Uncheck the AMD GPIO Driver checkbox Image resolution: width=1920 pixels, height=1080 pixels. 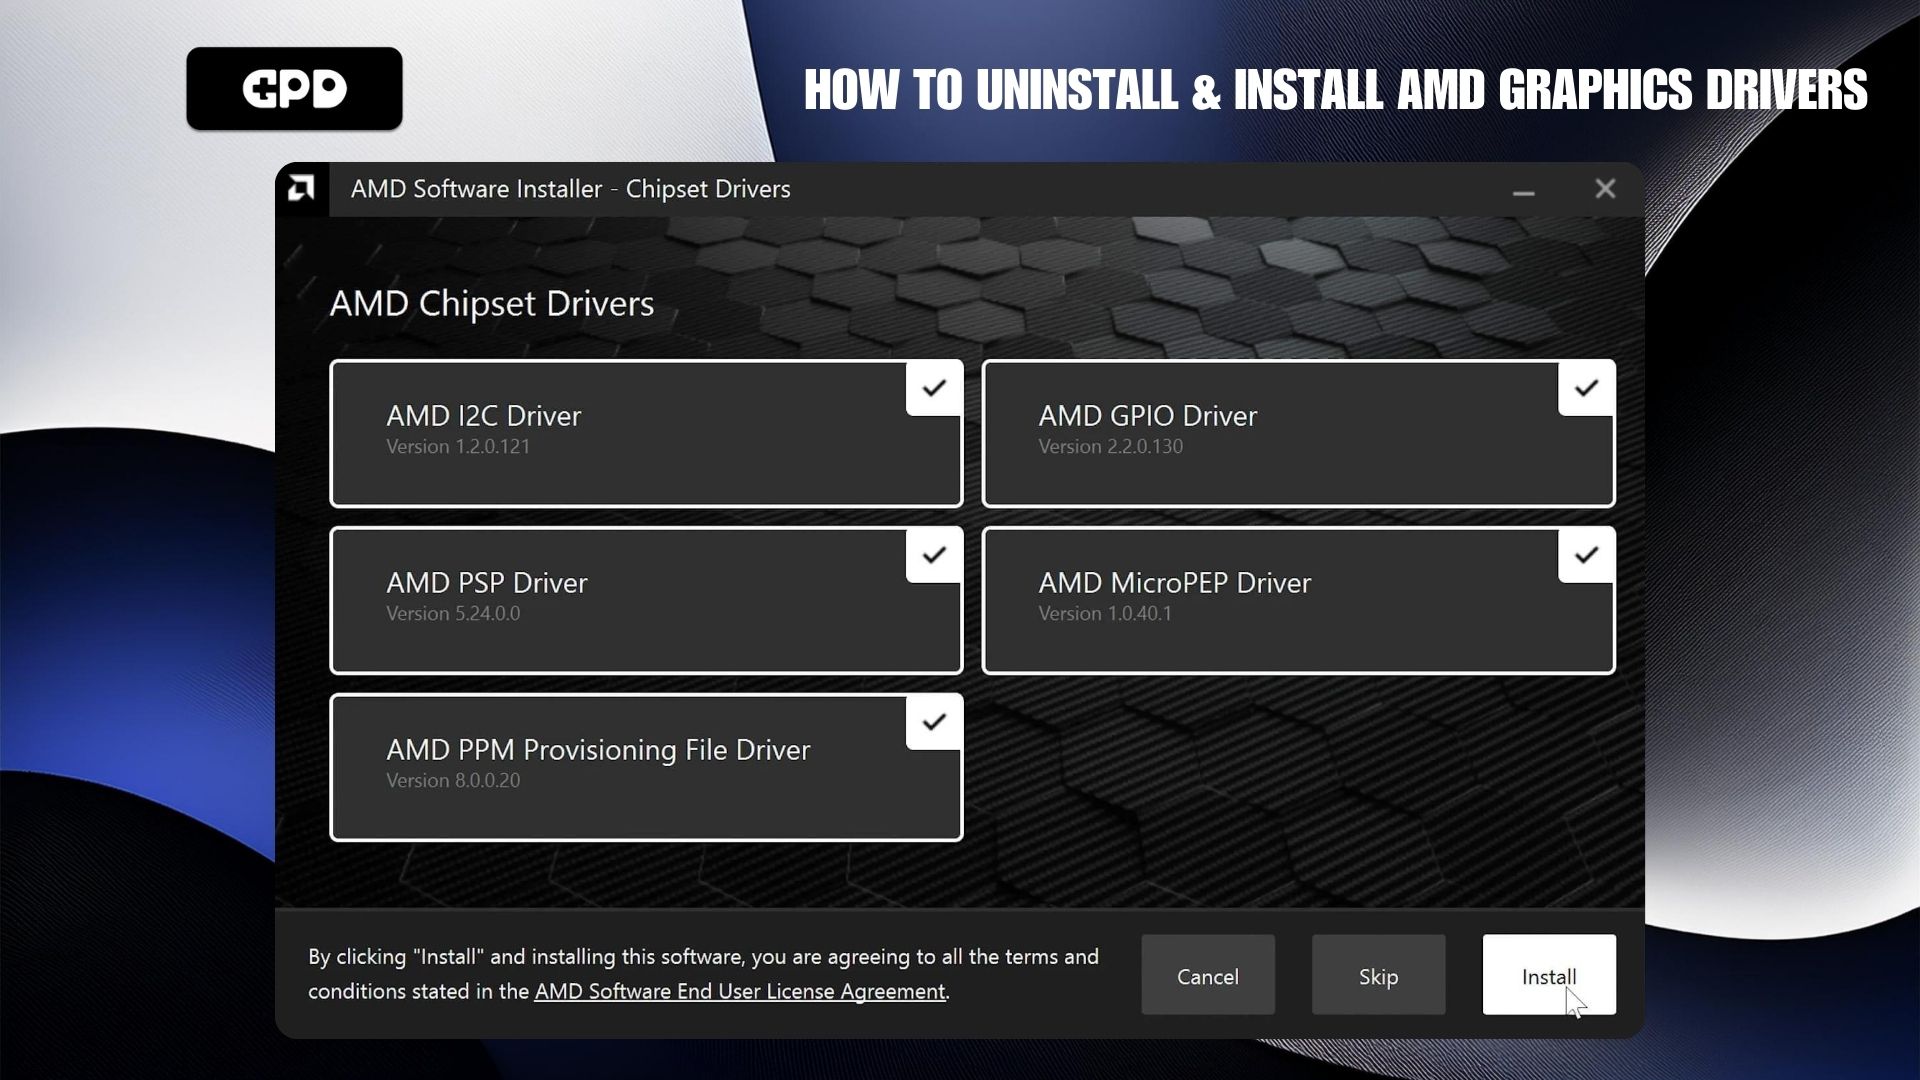point(1585,388)
